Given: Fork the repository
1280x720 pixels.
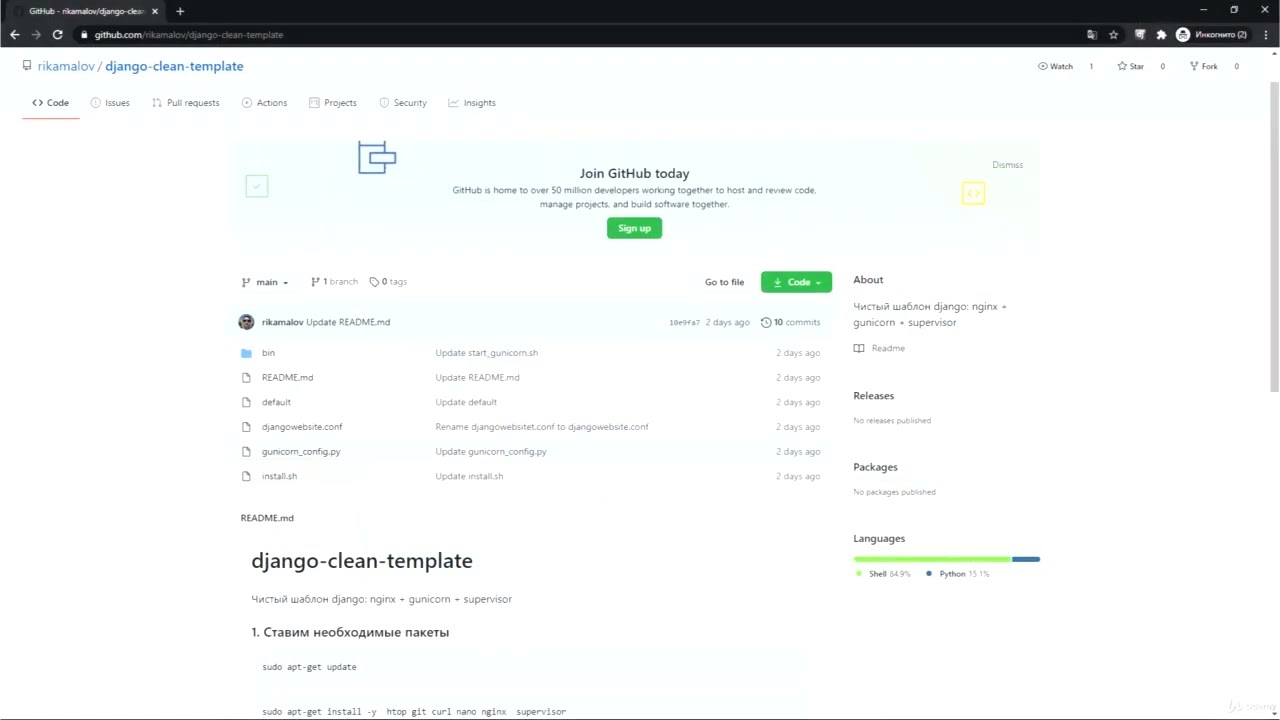Looking at the screenshot, I should pos(1203,66).
